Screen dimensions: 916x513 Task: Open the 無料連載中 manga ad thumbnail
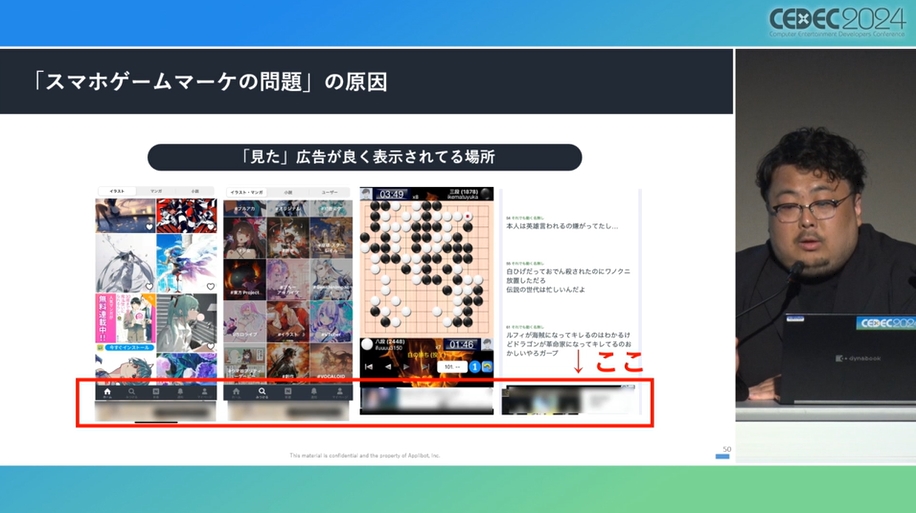point(126,318)
